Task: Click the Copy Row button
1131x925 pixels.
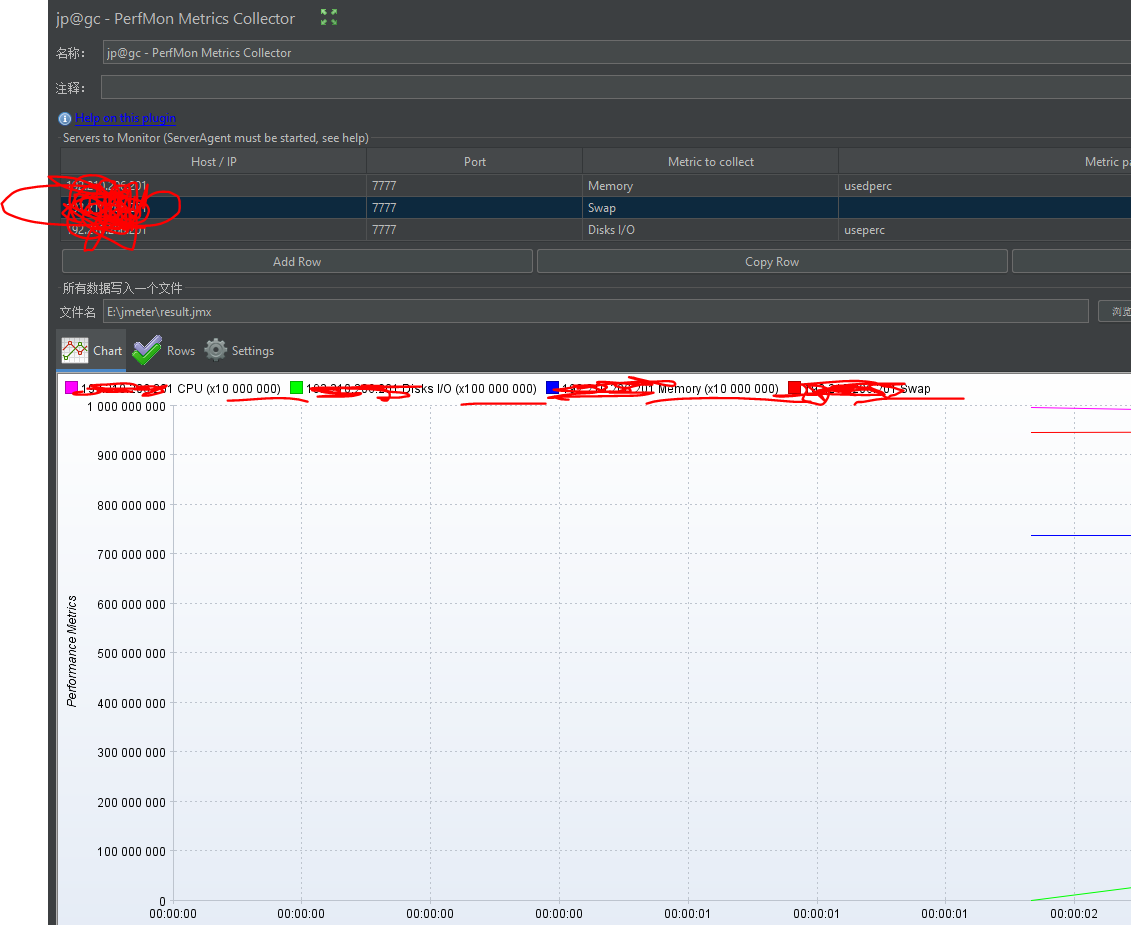Action: (x=772, y=262)
